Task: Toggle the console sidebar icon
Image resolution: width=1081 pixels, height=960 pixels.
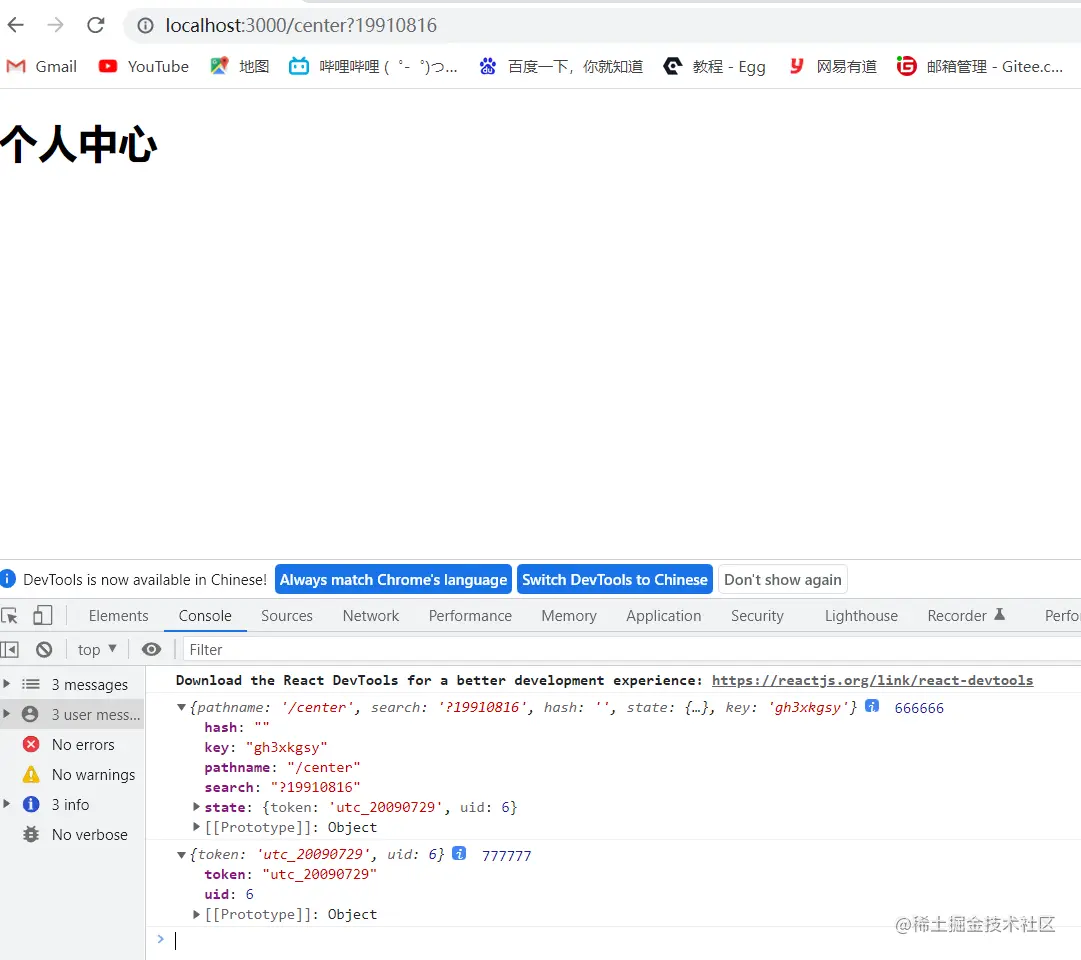Action: click(10, 649)
